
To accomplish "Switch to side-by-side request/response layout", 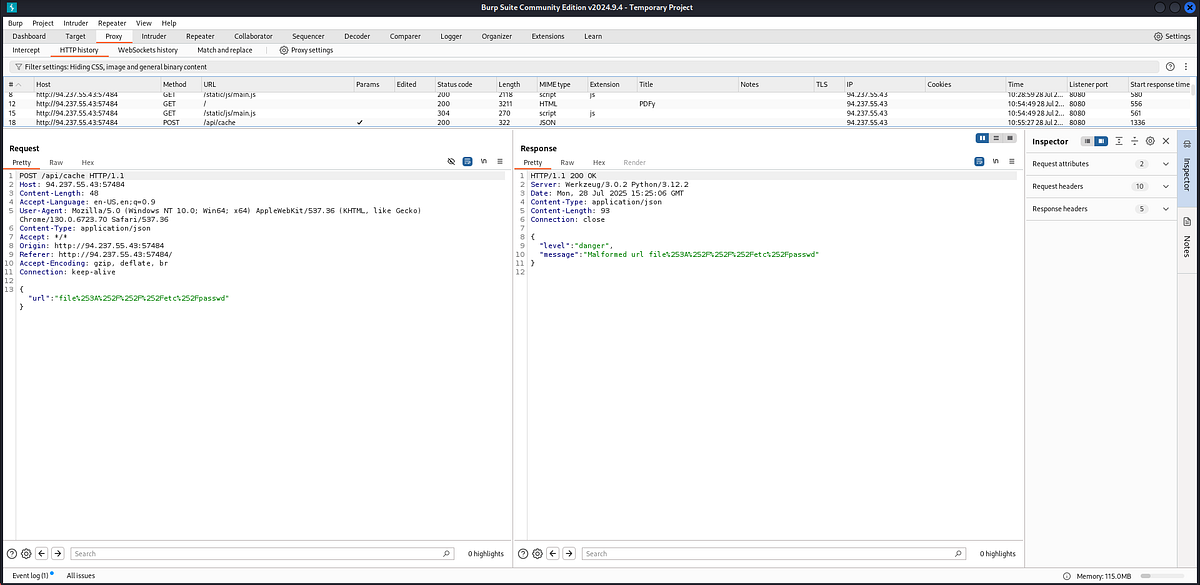I will point(982,138).
